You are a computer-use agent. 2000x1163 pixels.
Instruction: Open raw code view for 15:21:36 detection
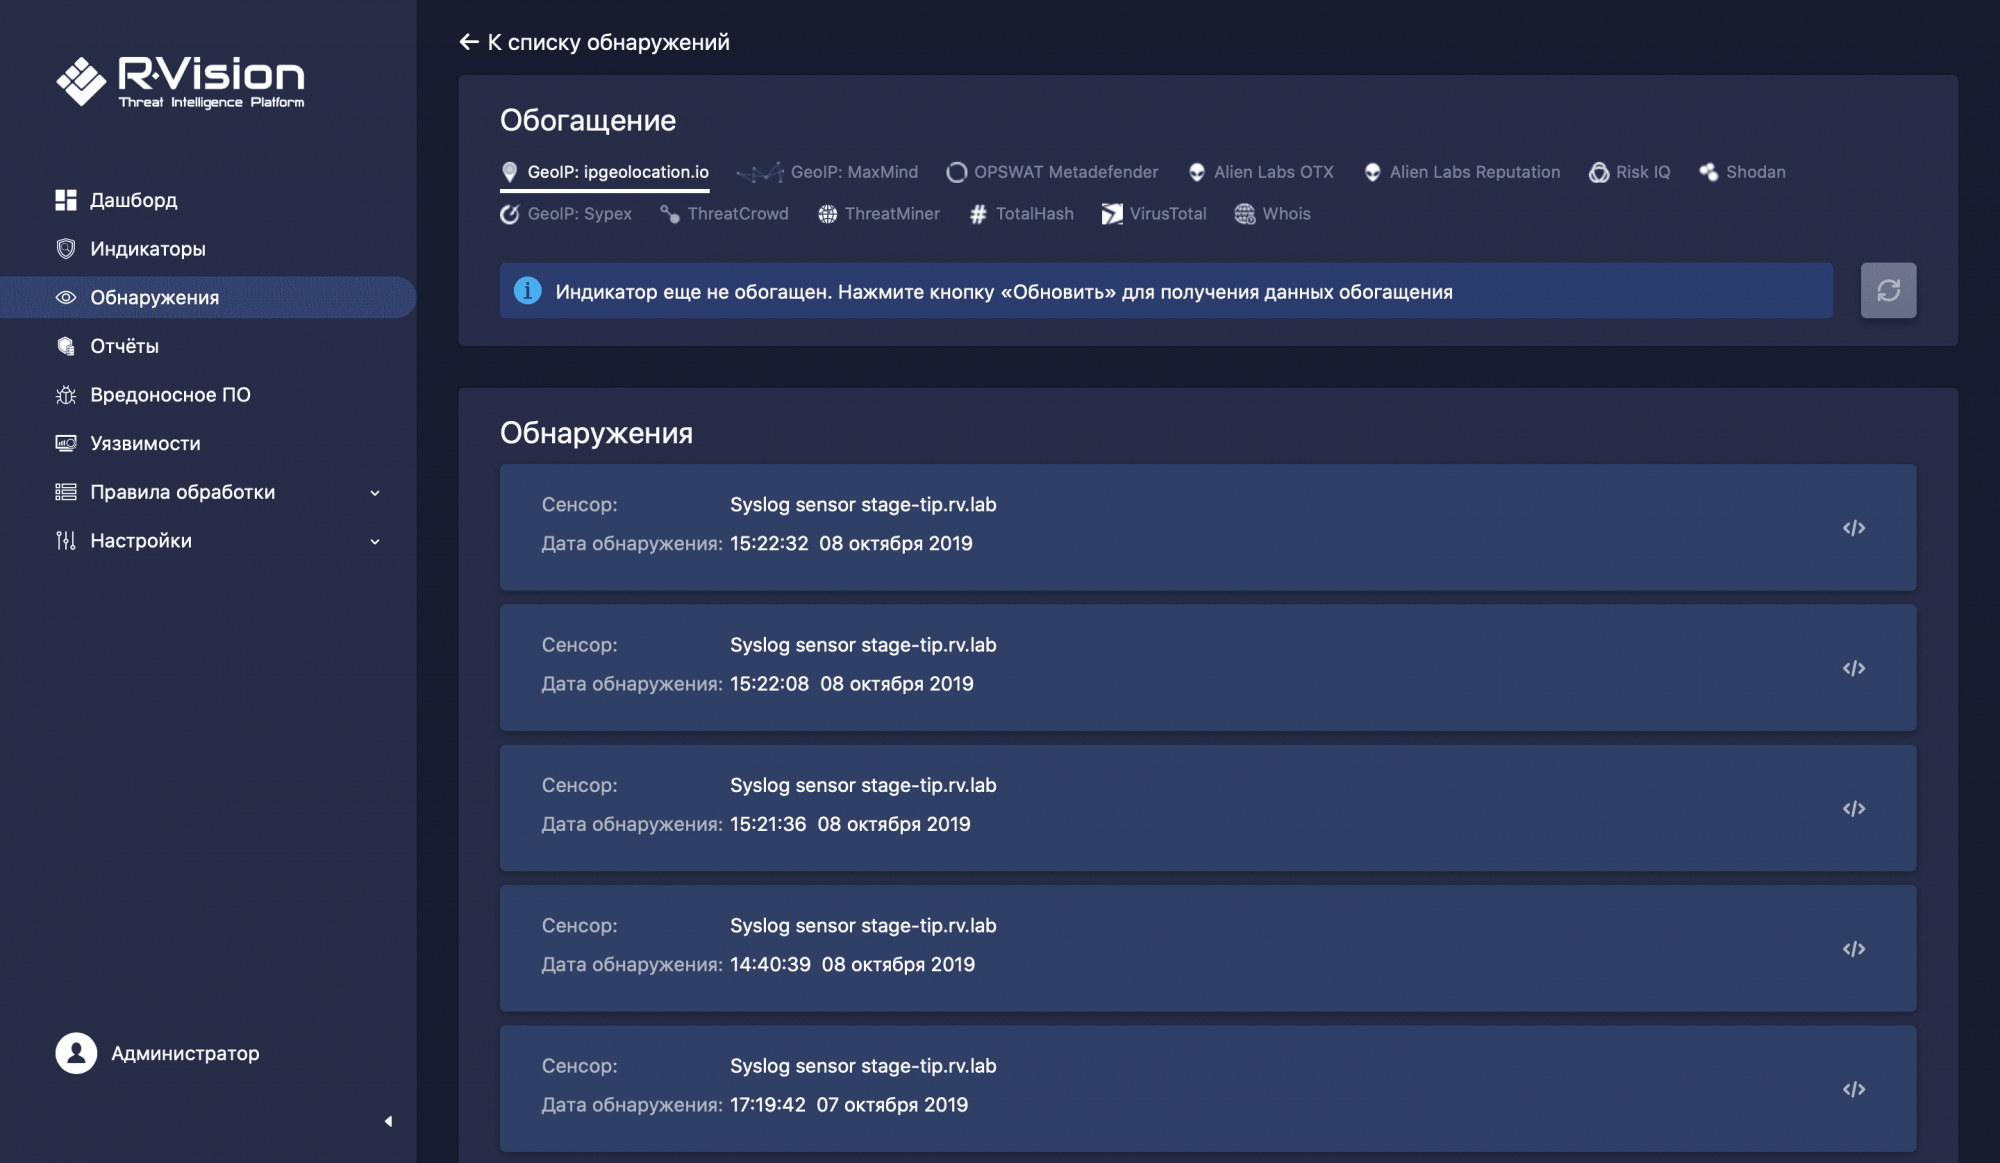(x=1853, y=808)
